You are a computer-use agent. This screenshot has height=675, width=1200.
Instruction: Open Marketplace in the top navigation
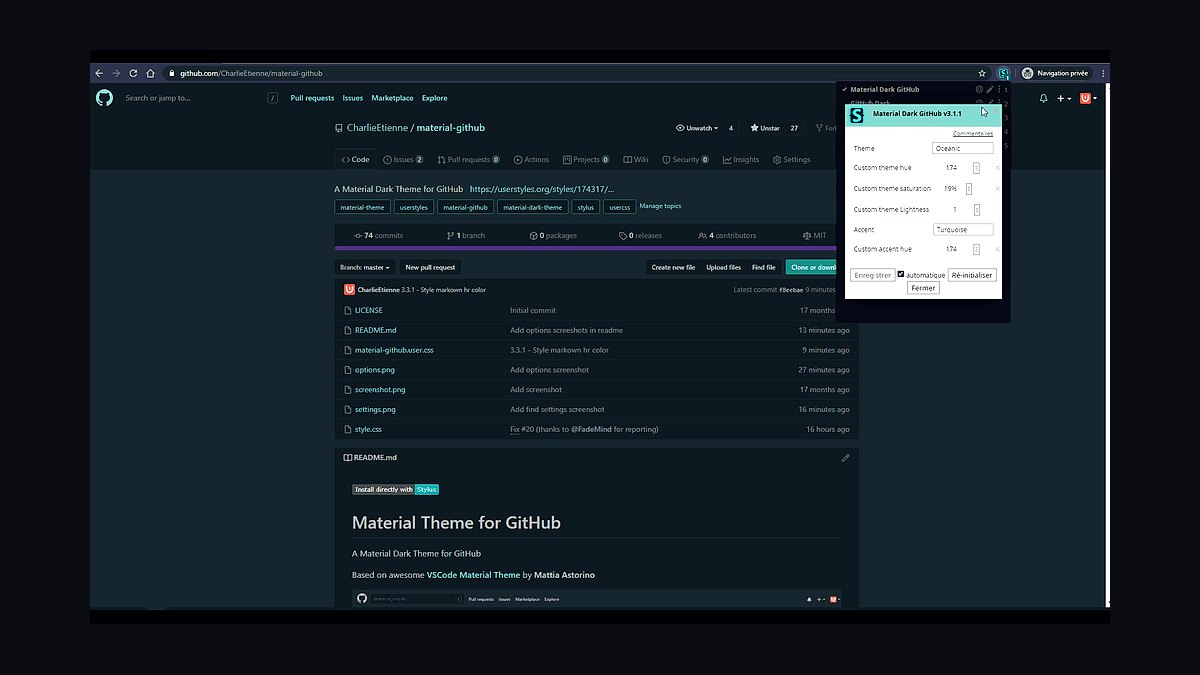click(392, 98)
